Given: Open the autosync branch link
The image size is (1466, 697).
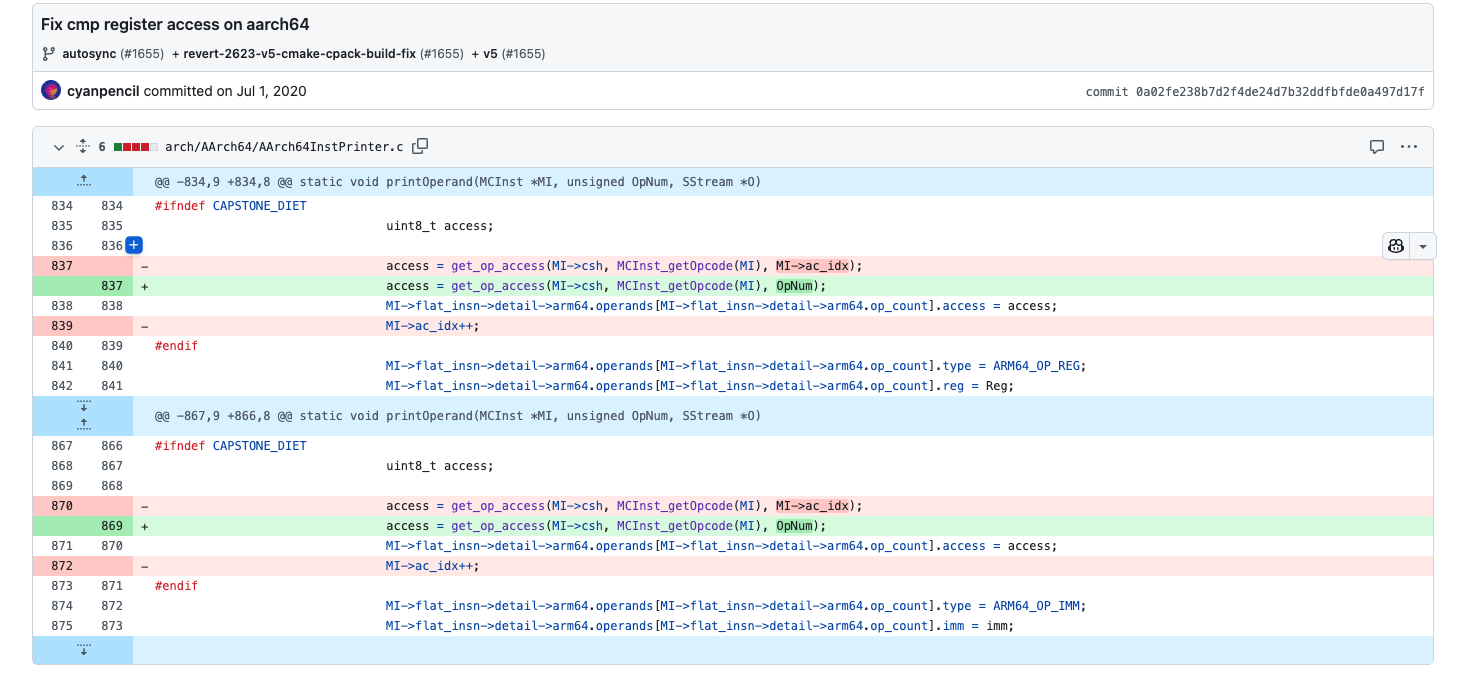Looking at the screenshot, I should coord(89,54).
